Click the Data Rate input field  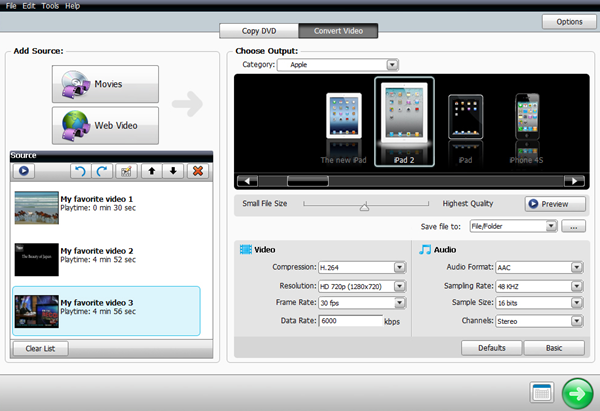click(351, 321)
